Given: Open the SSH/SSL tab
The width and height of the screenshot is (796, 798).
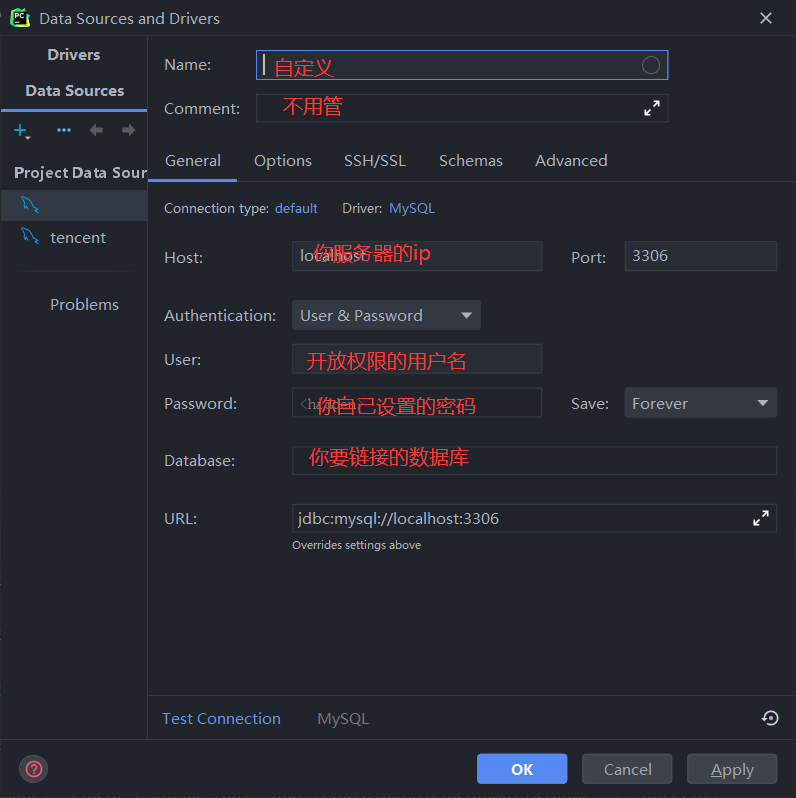Looking at the screenshot, I should (x=375, y=161).
